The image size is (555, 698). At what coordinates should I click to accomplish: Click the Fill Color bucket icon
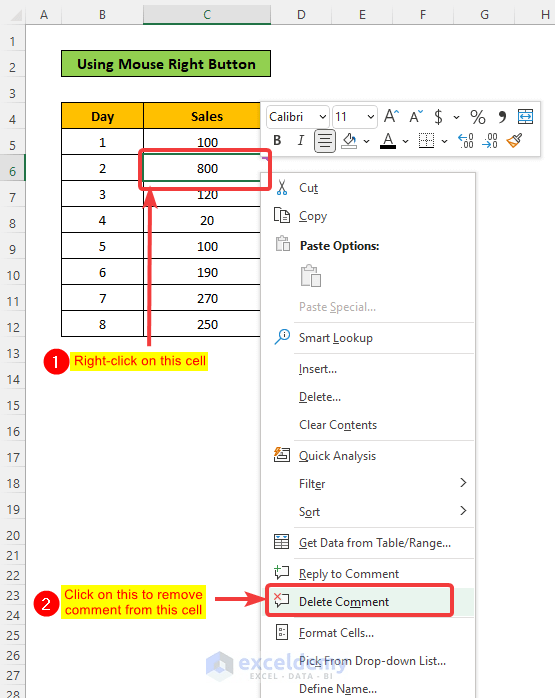coord(349,141)
